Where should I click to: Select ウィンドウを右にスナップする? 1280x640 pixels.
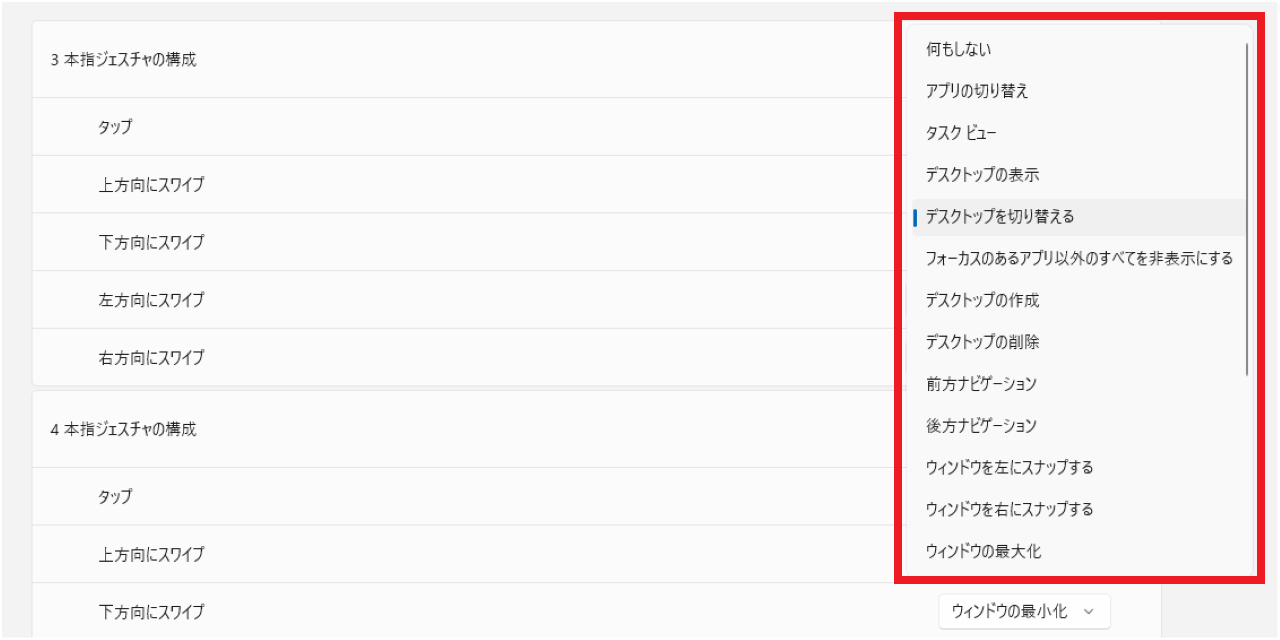pyautogui.click(x=1010, y=510)
